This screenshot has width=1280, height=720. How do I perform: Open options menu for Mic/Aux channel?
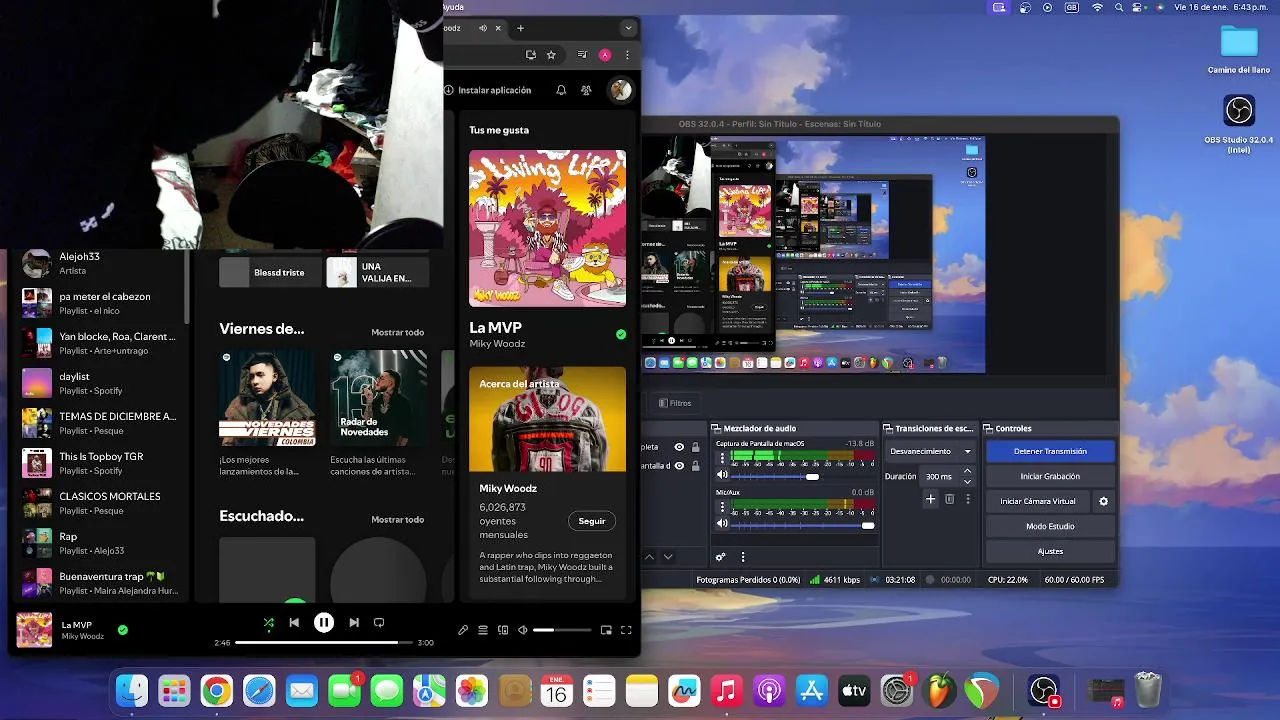tap(722, 508)
